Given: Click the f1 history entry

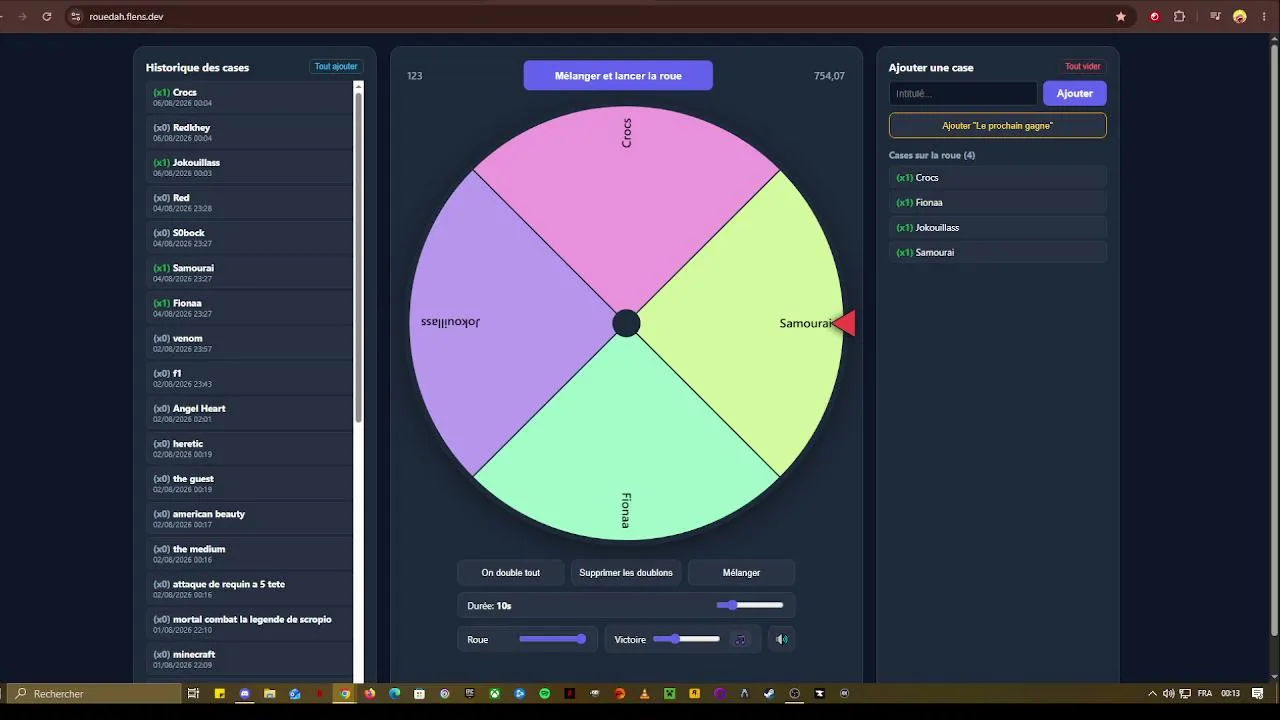Looking at the screenshot, I should tap(249, 378).
